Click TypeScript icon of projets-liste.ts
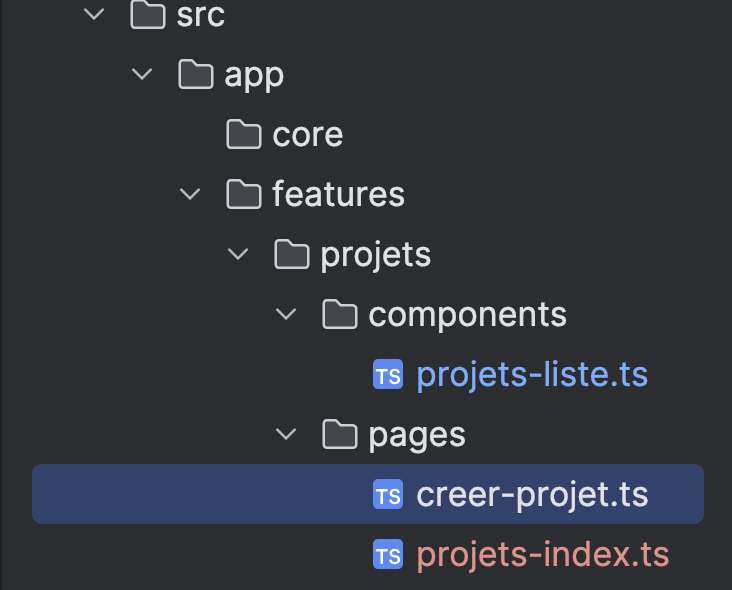The height and width of the screenshot is (590, 732). (388, 375)
